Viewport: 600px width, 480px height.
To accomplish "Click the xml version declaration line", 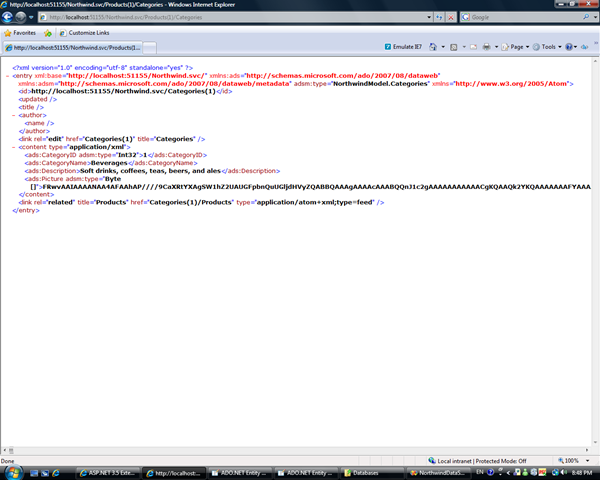I will click(103, 68).
